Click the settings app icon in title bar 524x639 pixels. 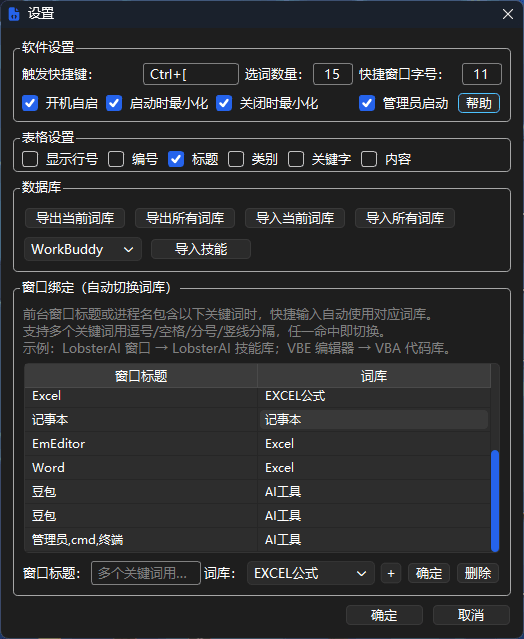pos(14,14)
